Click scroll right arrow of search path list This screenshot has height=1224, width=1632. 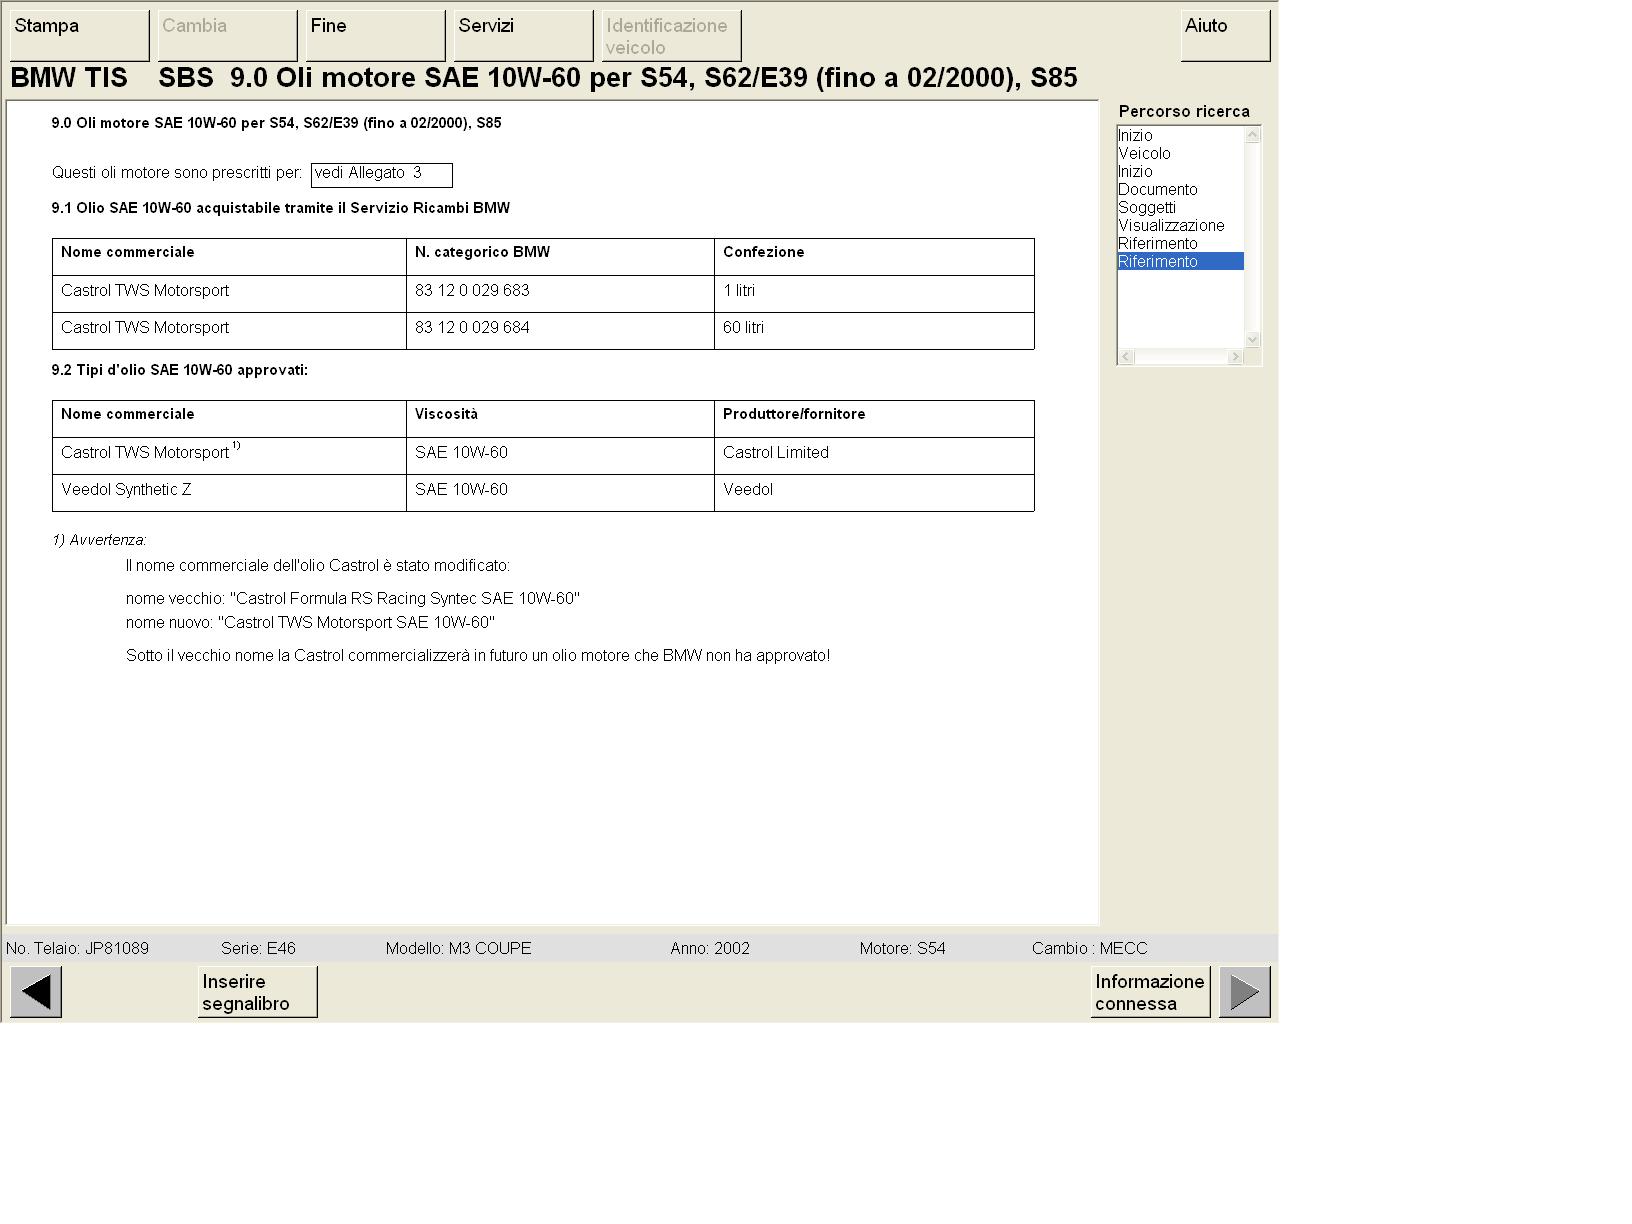click(1235, 357)
